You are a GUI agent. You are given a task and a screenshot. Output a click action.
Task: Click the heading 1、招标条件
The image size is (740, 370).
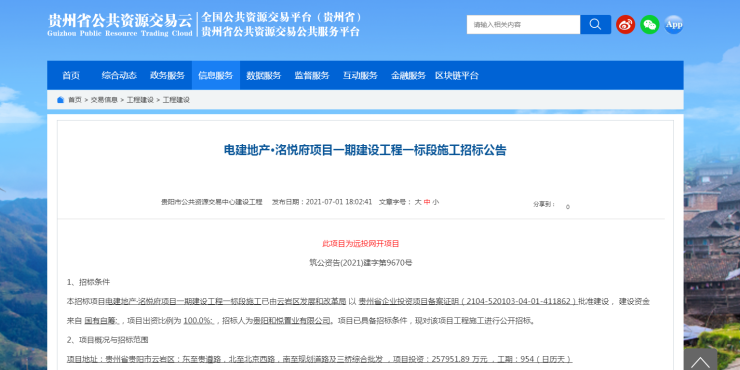[88, 282]
